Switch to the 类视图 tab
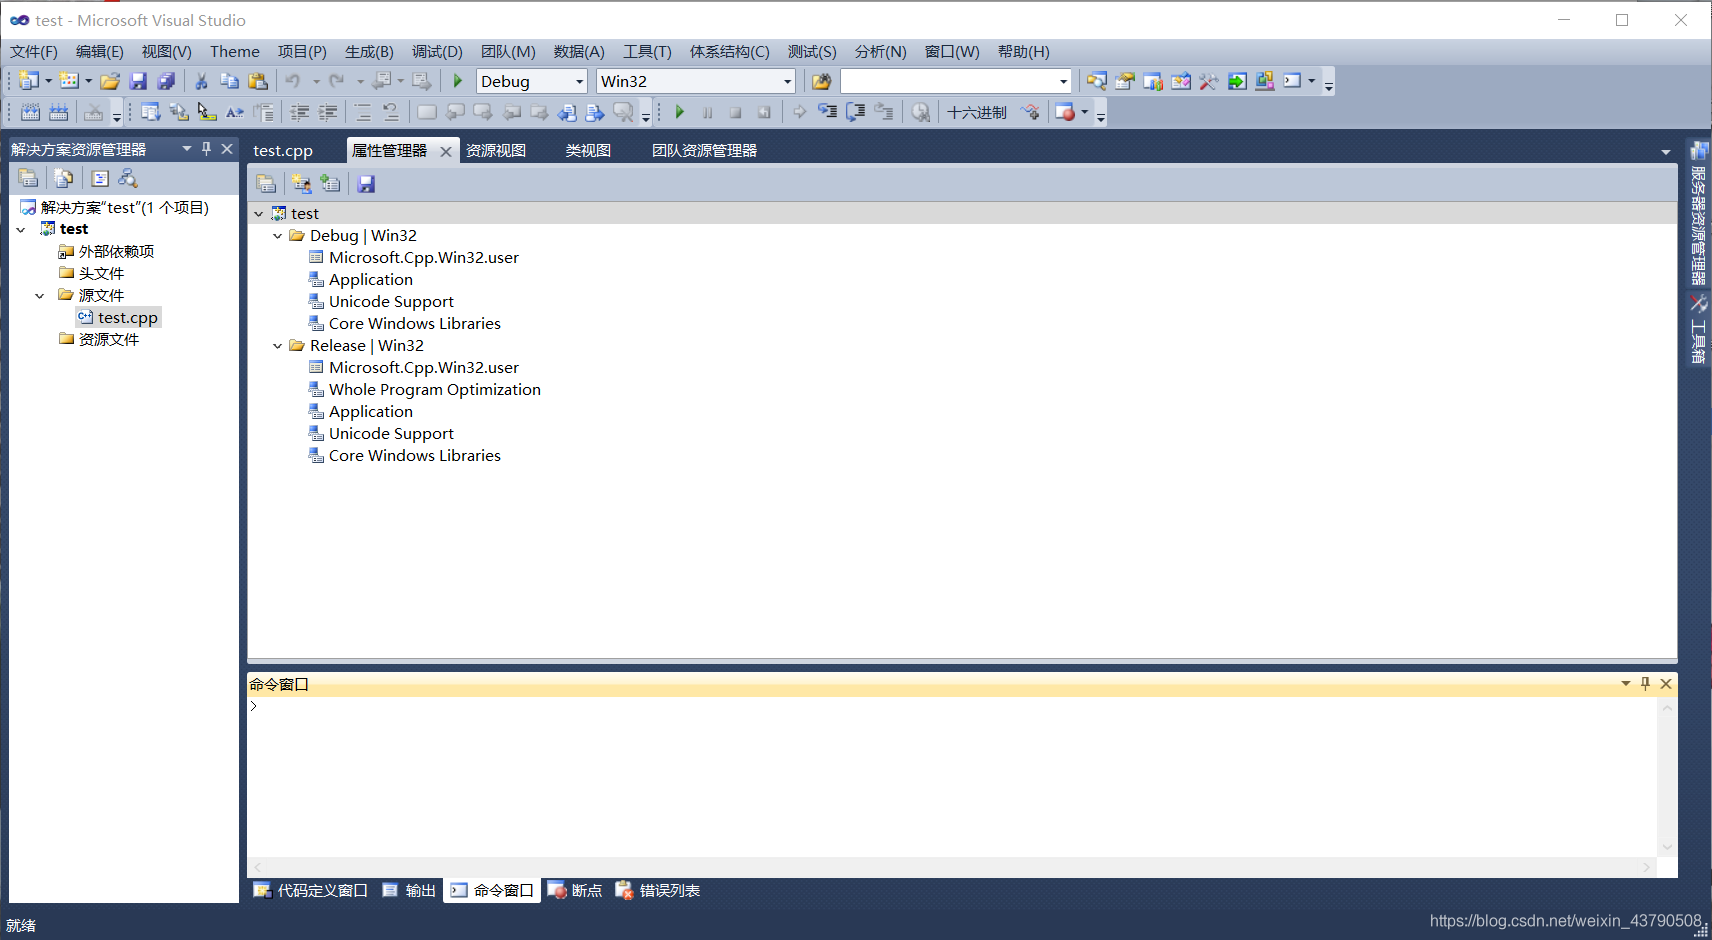 [588, 151]
